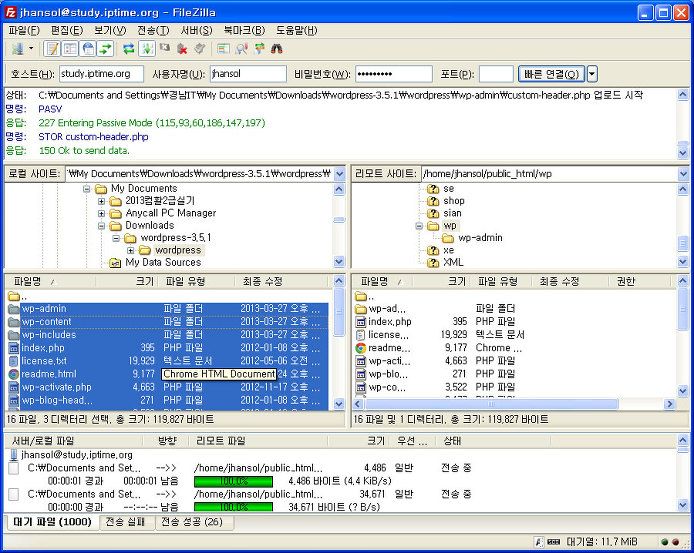
Task: Toggle the local directory tree display
Action: pos(70,49)
